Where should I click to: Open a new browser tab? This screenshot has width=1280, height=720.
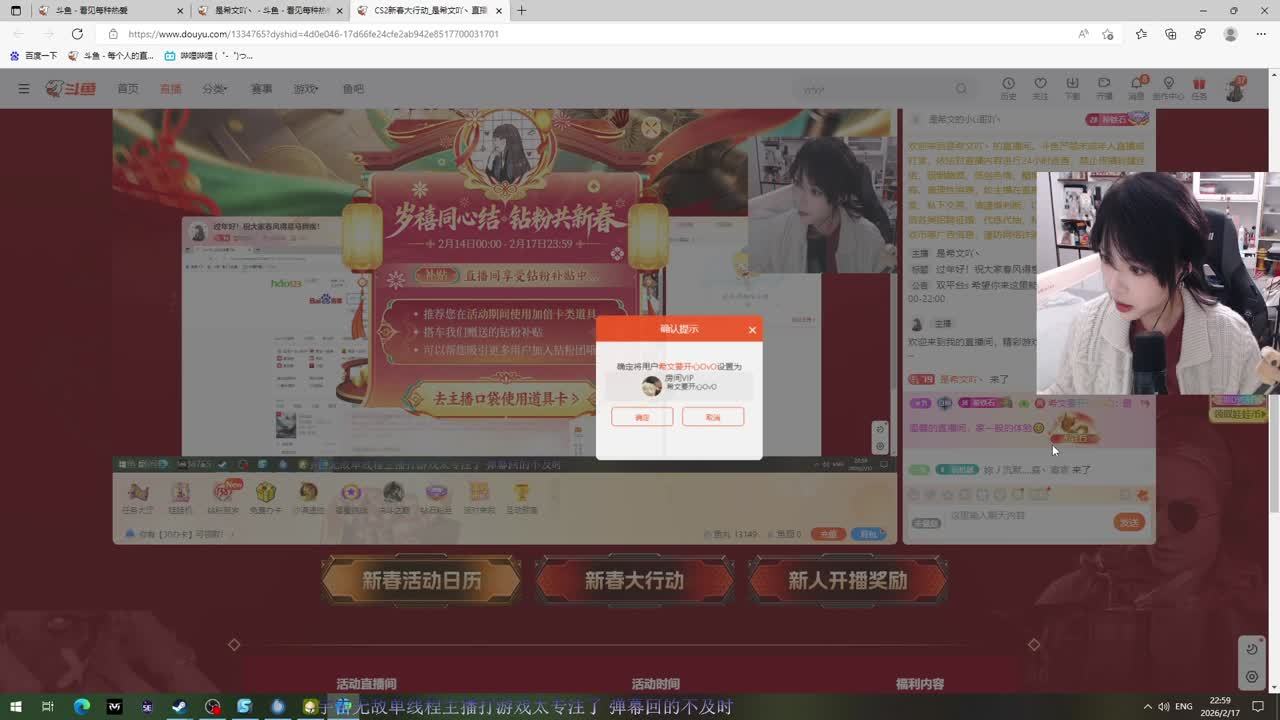pyautogui.click(x=521, y=11)
